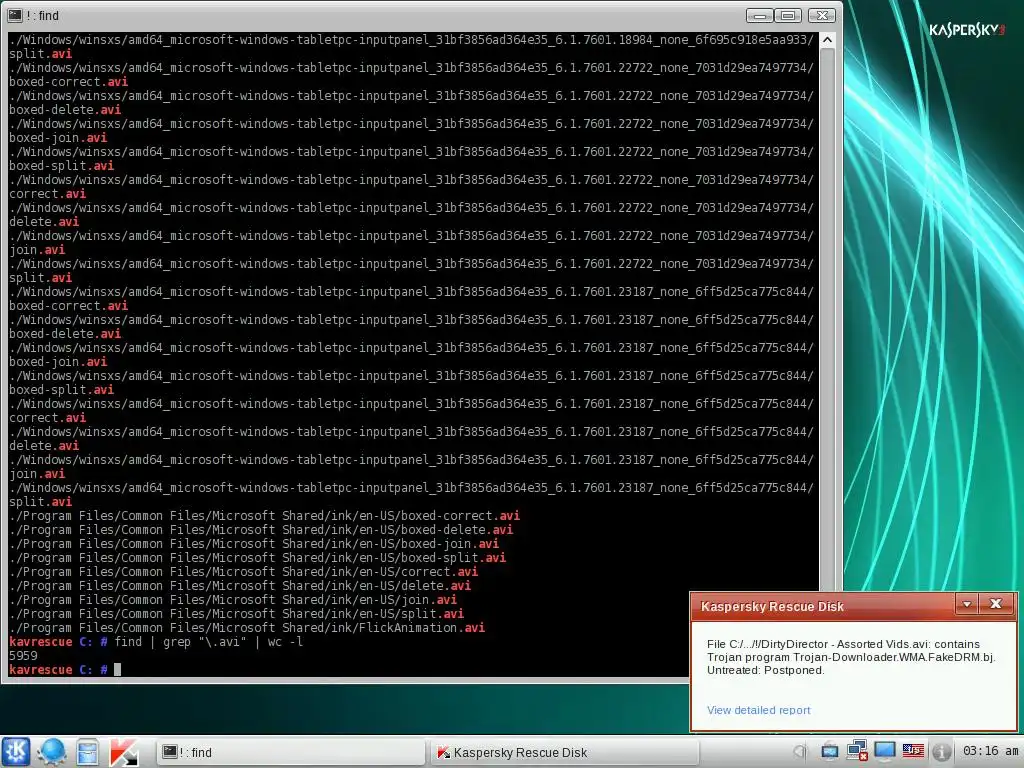Click the info tray icon
Screen dimensions: 1024x768
click(x=941, y=752)
